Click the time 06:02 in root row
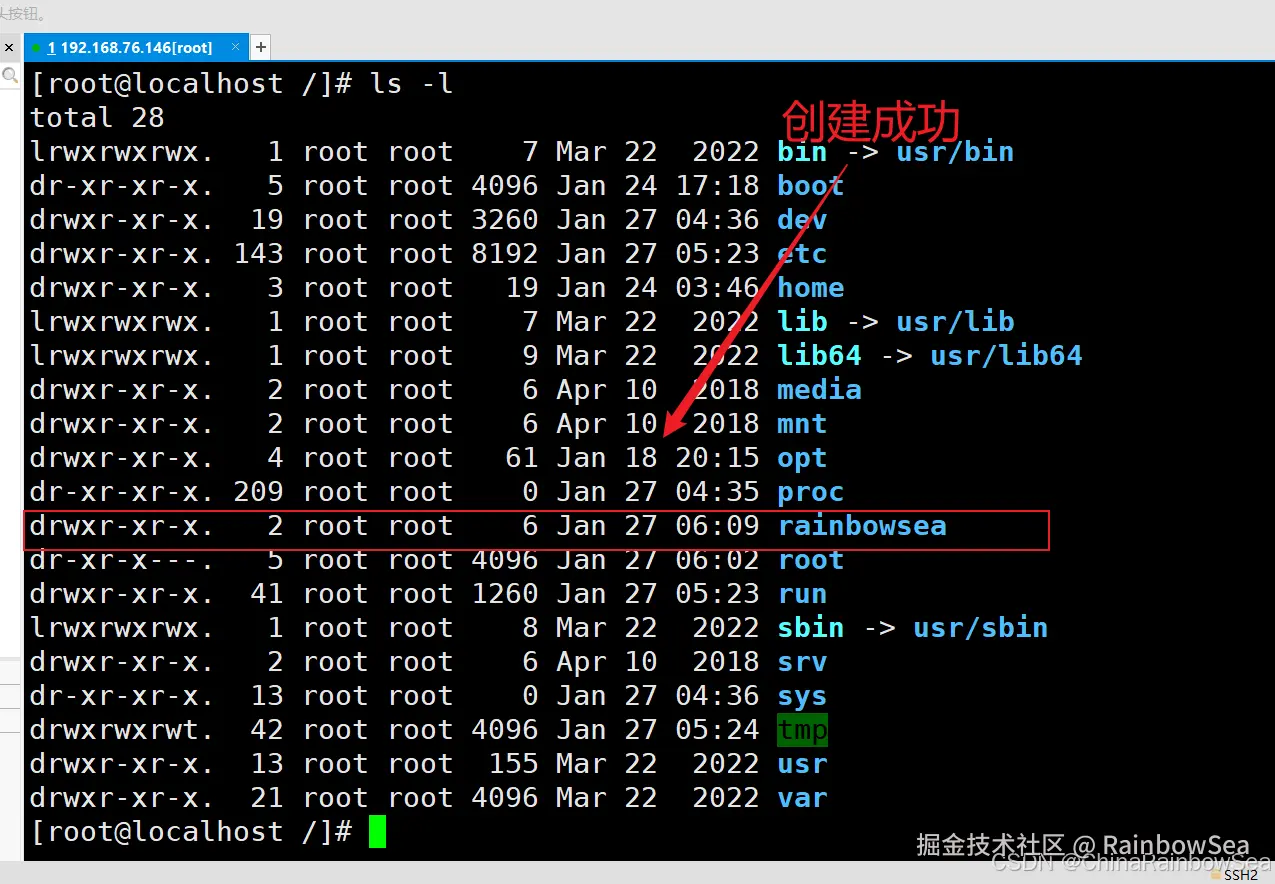This screenshot has width=1275, height=884. point(717,560)
